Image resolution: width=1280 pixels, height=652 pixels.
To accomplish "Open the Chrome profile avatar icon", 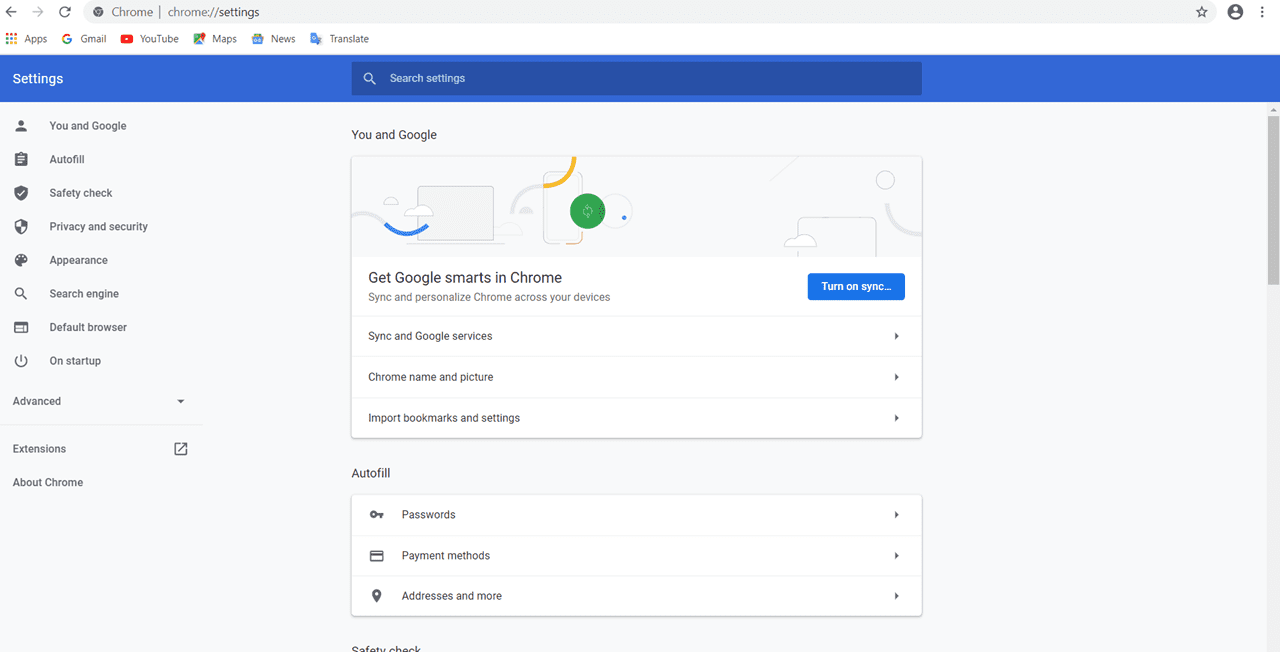I will coord(1235,12).
